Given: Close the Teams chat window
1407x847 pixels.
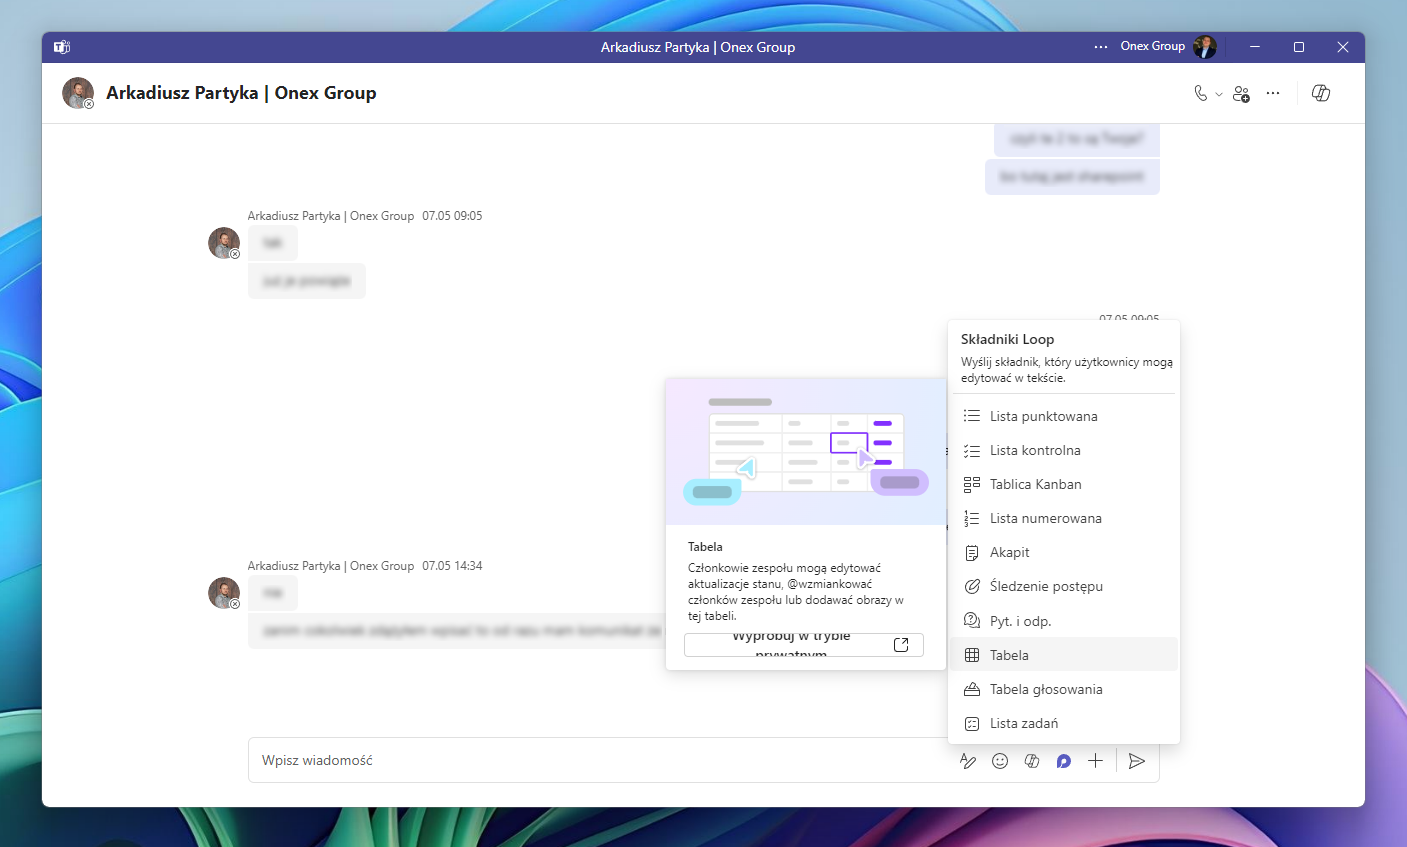Looking at the screenshot, I should [x=1343, y=47].
